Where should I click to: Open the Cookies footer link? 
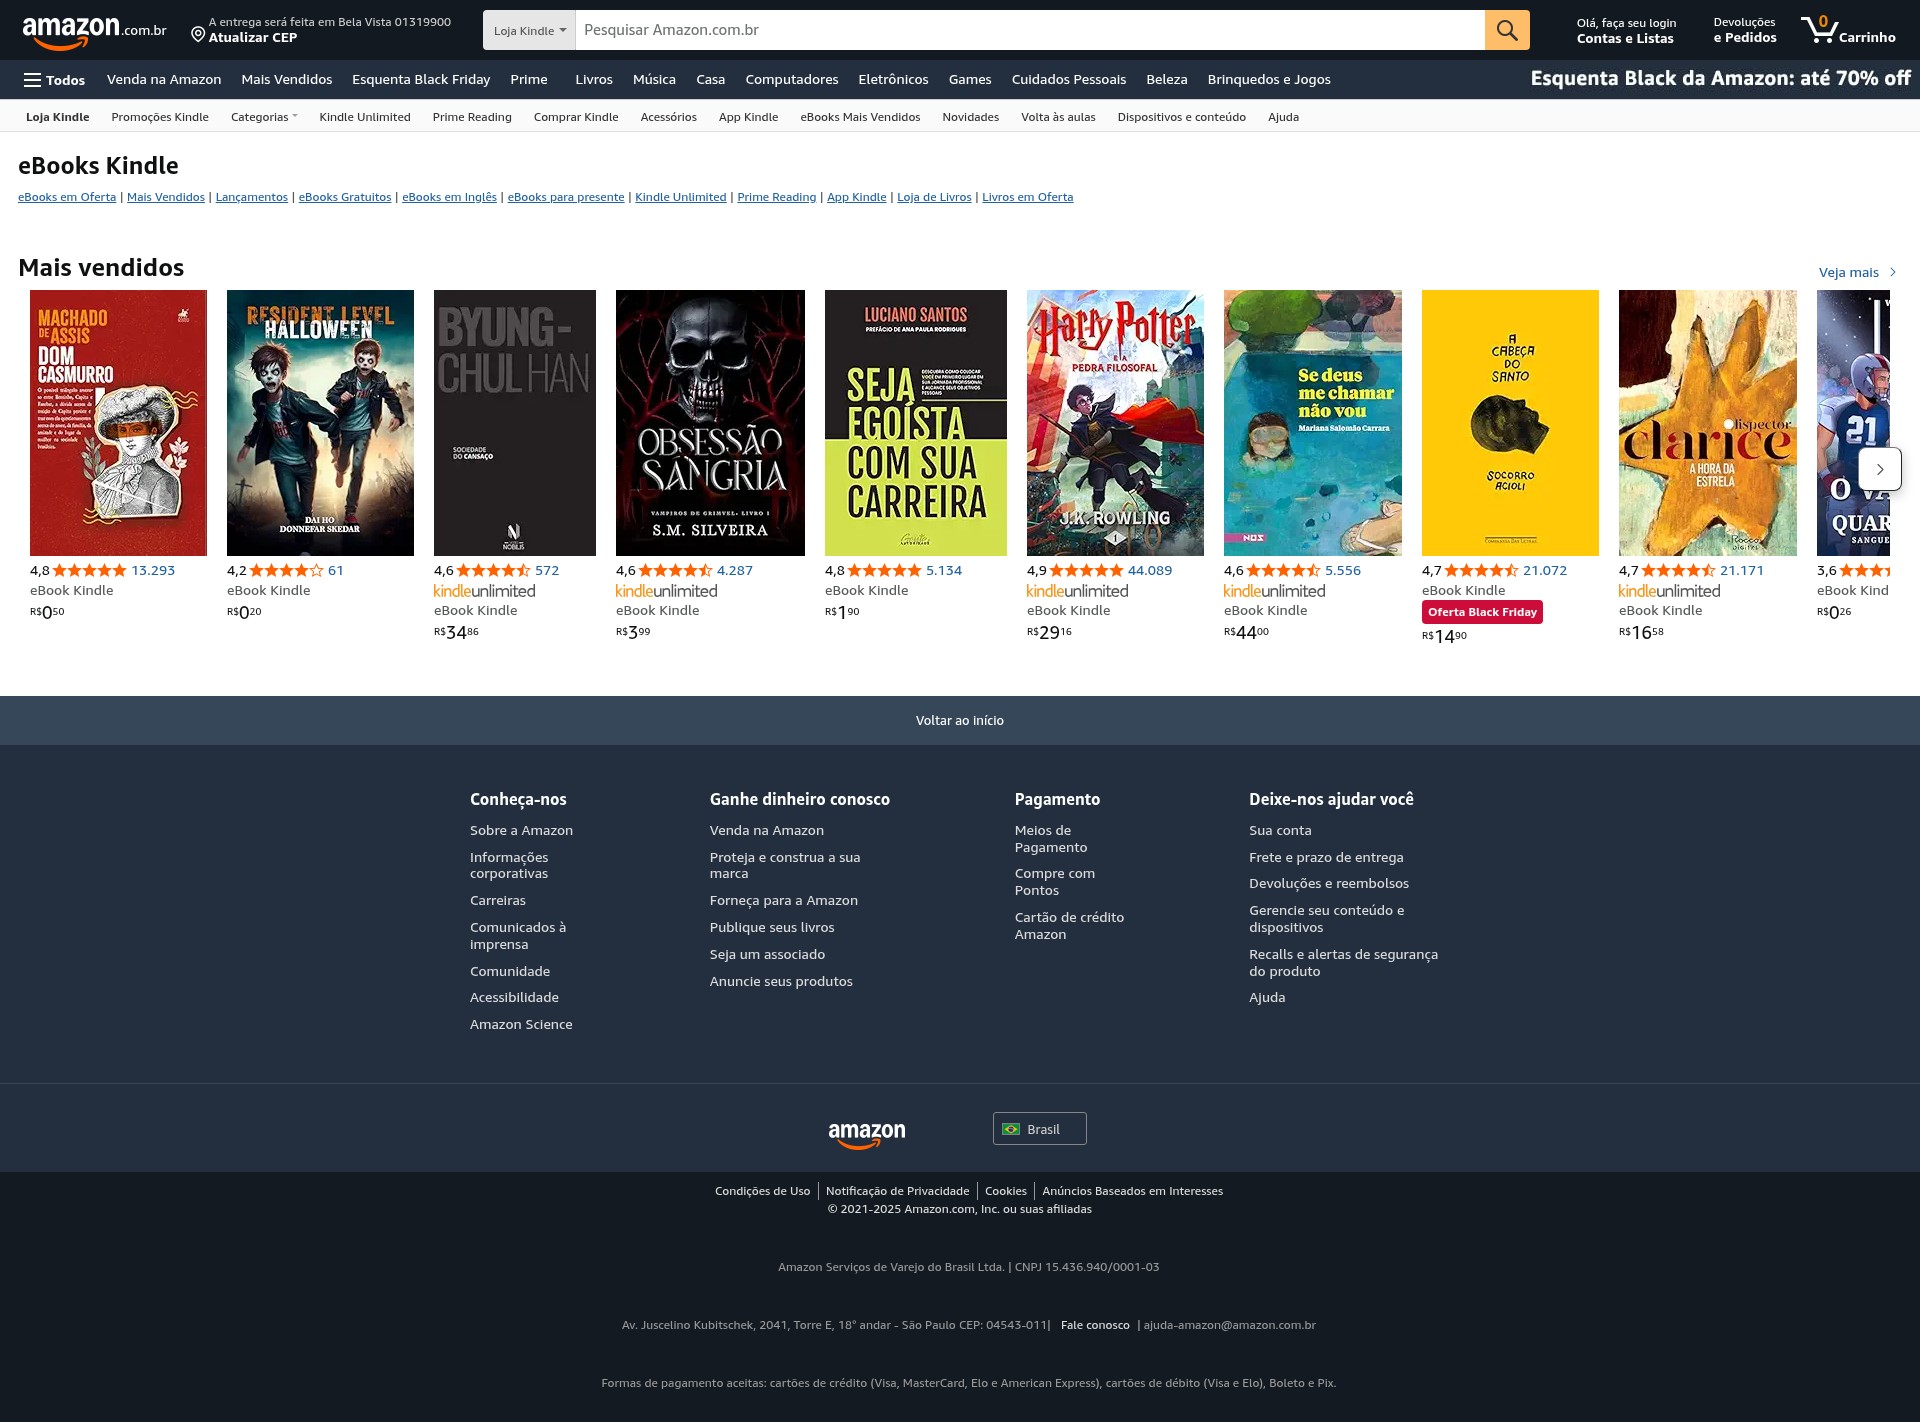tap(1005, 1191)
